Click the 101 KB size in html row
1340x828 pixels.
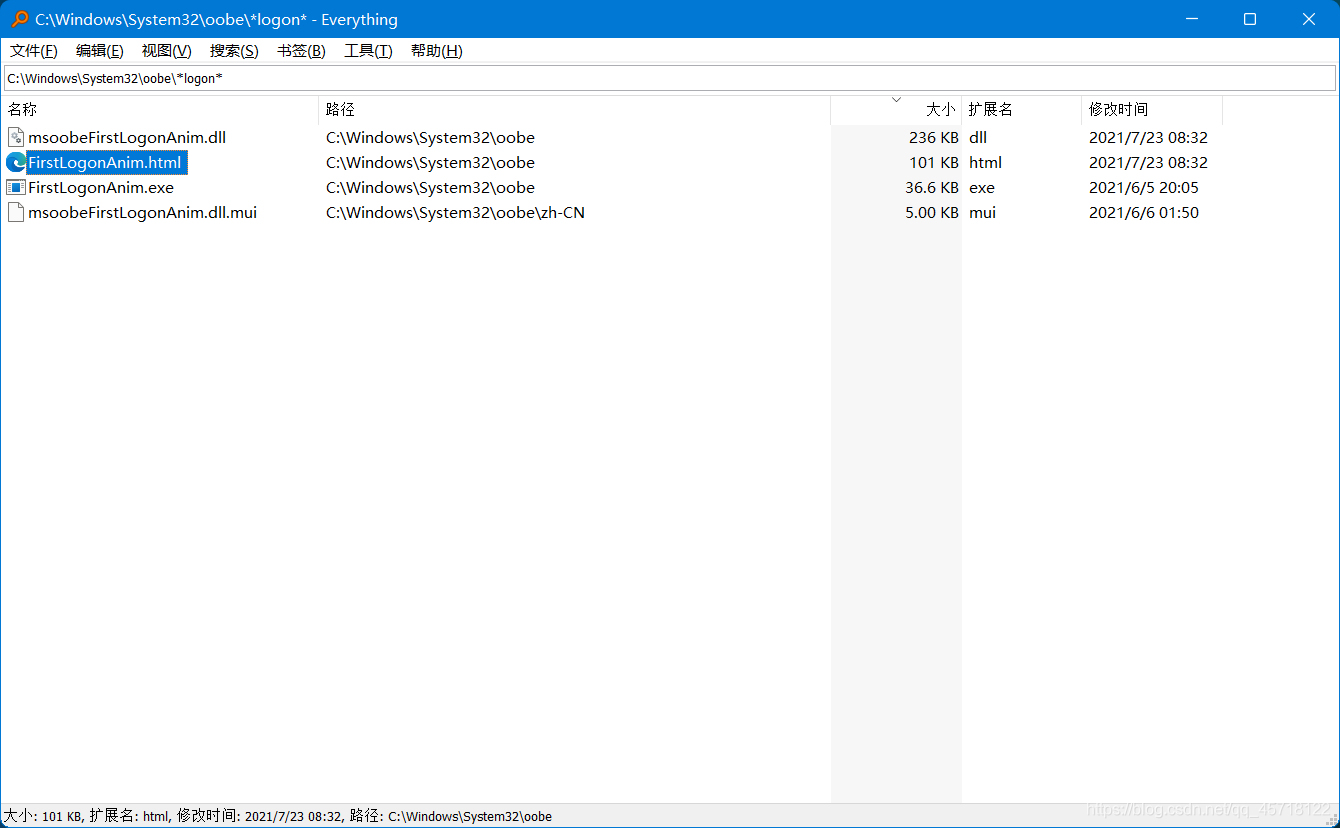[934, 162]
